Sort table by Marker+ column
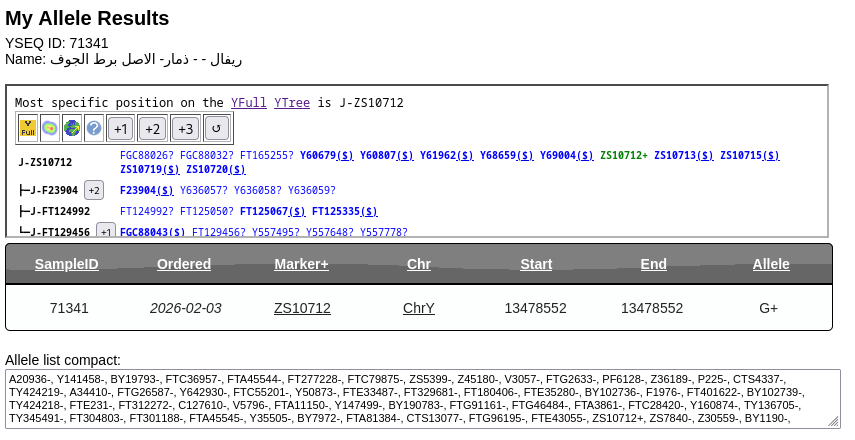The image size is (855, 440). pyautogui.click(x=302, y=264)
